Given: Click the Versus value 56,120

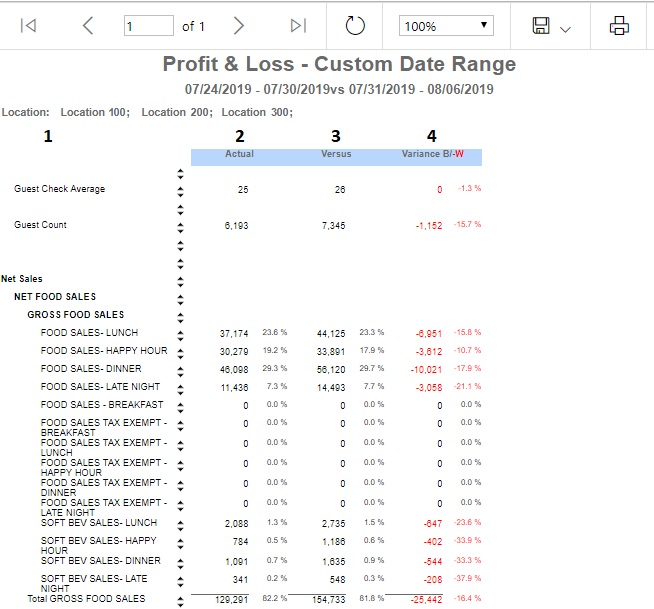Looking at the screenshot, I should [x=331, y=370].
